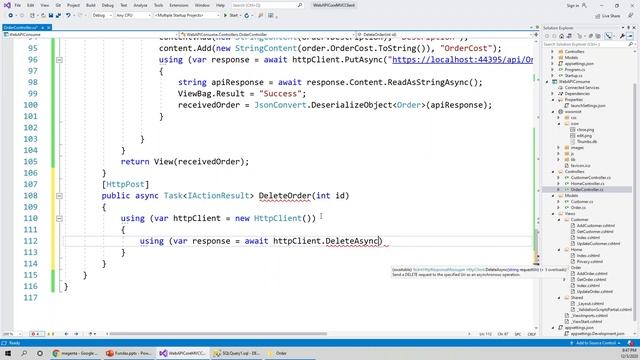640x360 pixels.
Task: Click the search magnifier icon in title bar
Action: (300, 5)
